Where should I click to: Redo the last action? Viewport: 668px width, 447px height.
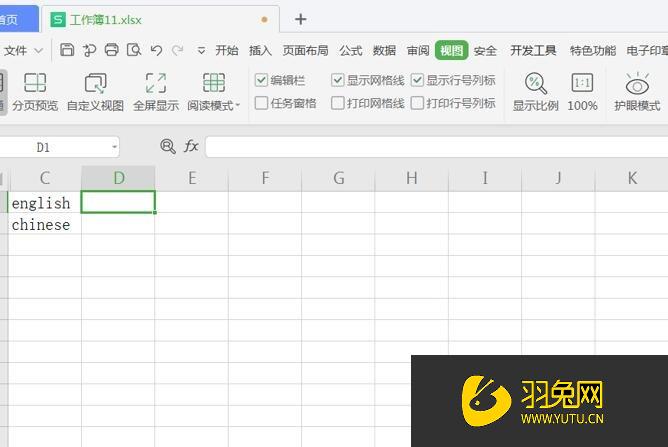point(177,50)
